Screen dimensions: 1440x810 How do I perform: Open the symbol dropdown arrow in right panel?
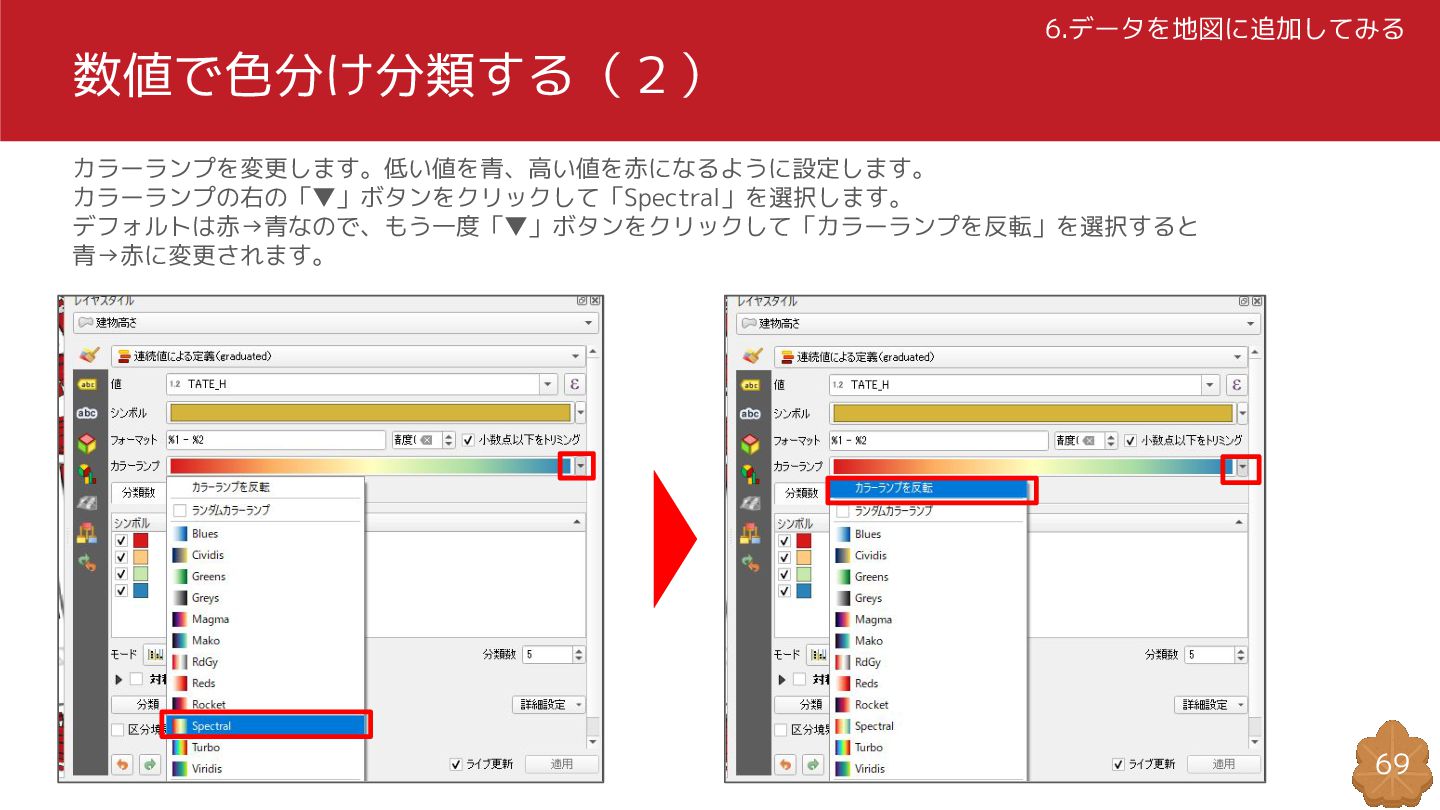coord(1243,414)
